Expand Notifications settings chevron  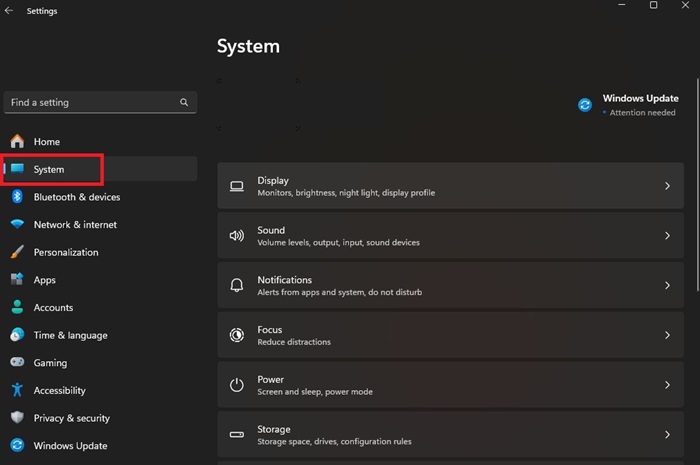pyautogui.click(x=667, y=285)
